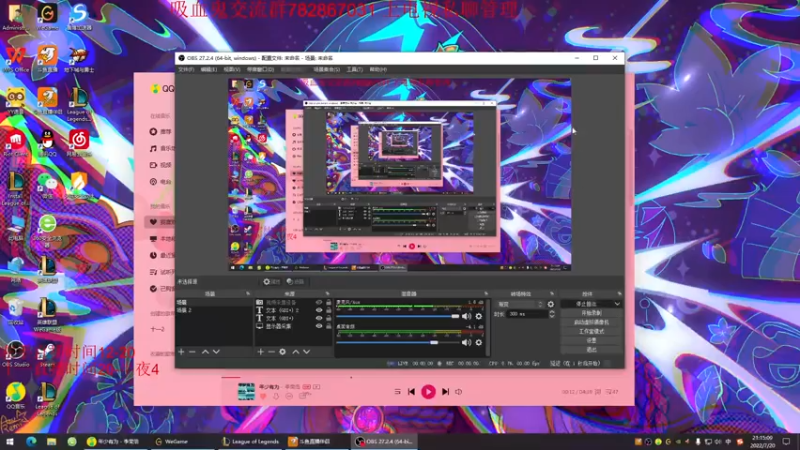Remove the selected scene with minus button

point(192,352)
